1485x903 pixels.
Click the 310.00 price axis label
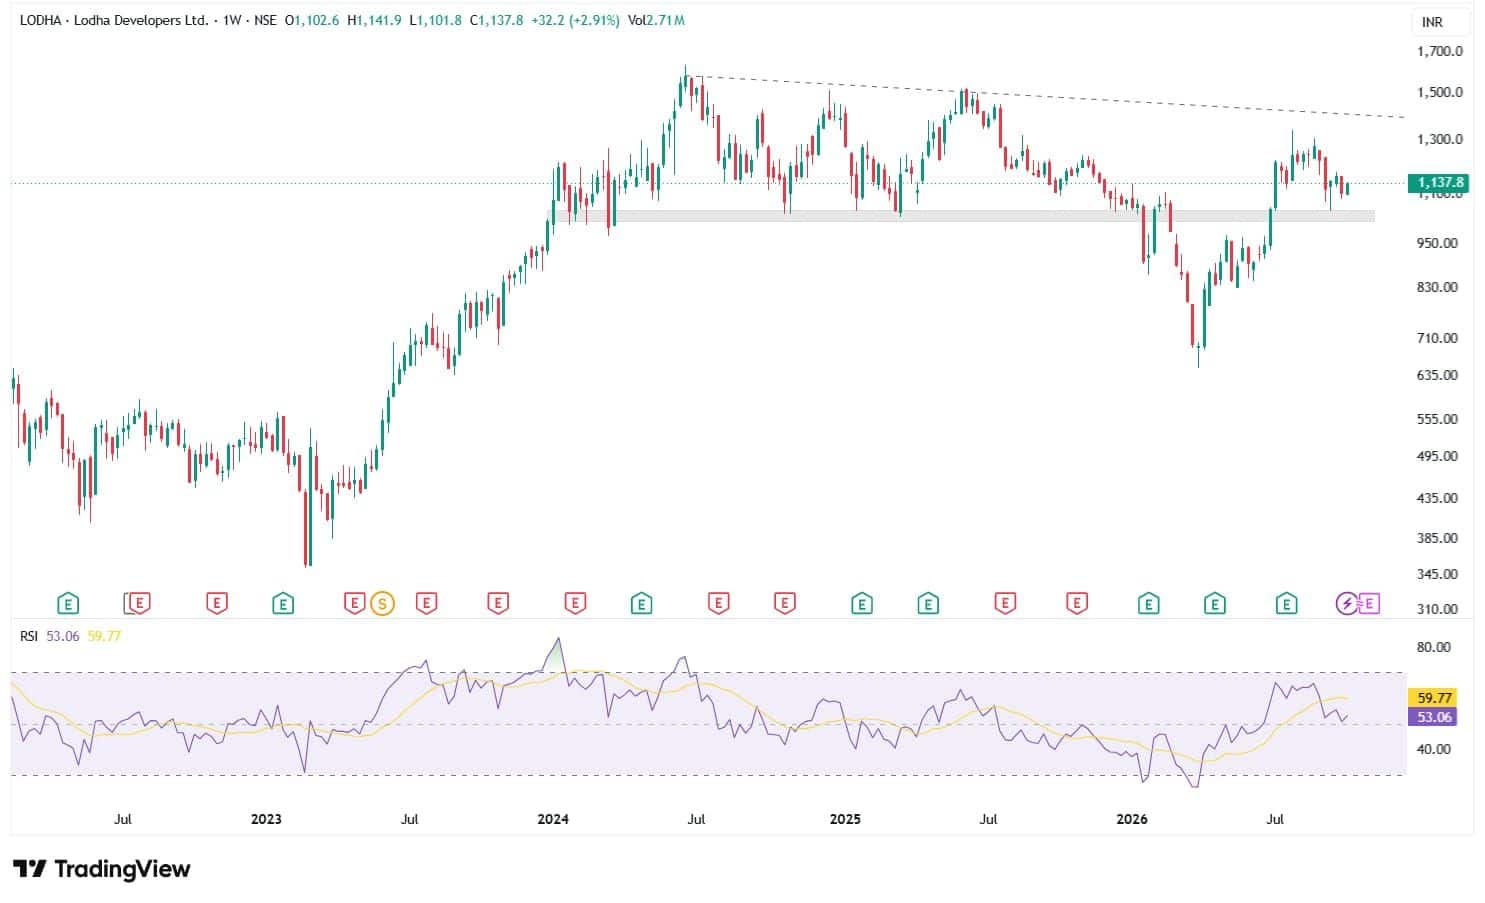click(1436, 609)
